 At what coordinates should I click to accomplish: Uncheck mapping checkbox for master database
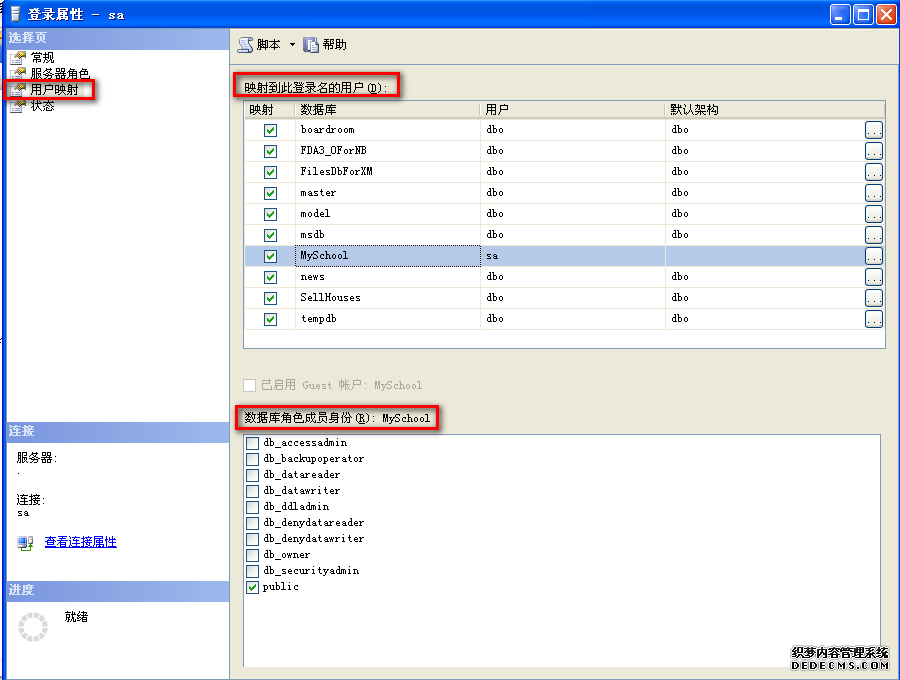click(x=270, y=193)
